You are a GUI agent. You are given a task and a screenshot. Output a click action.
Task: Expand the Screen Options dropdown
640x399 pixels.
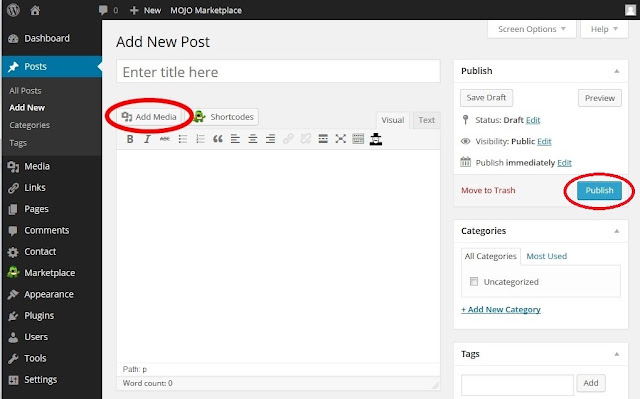[x=532, y=29]
